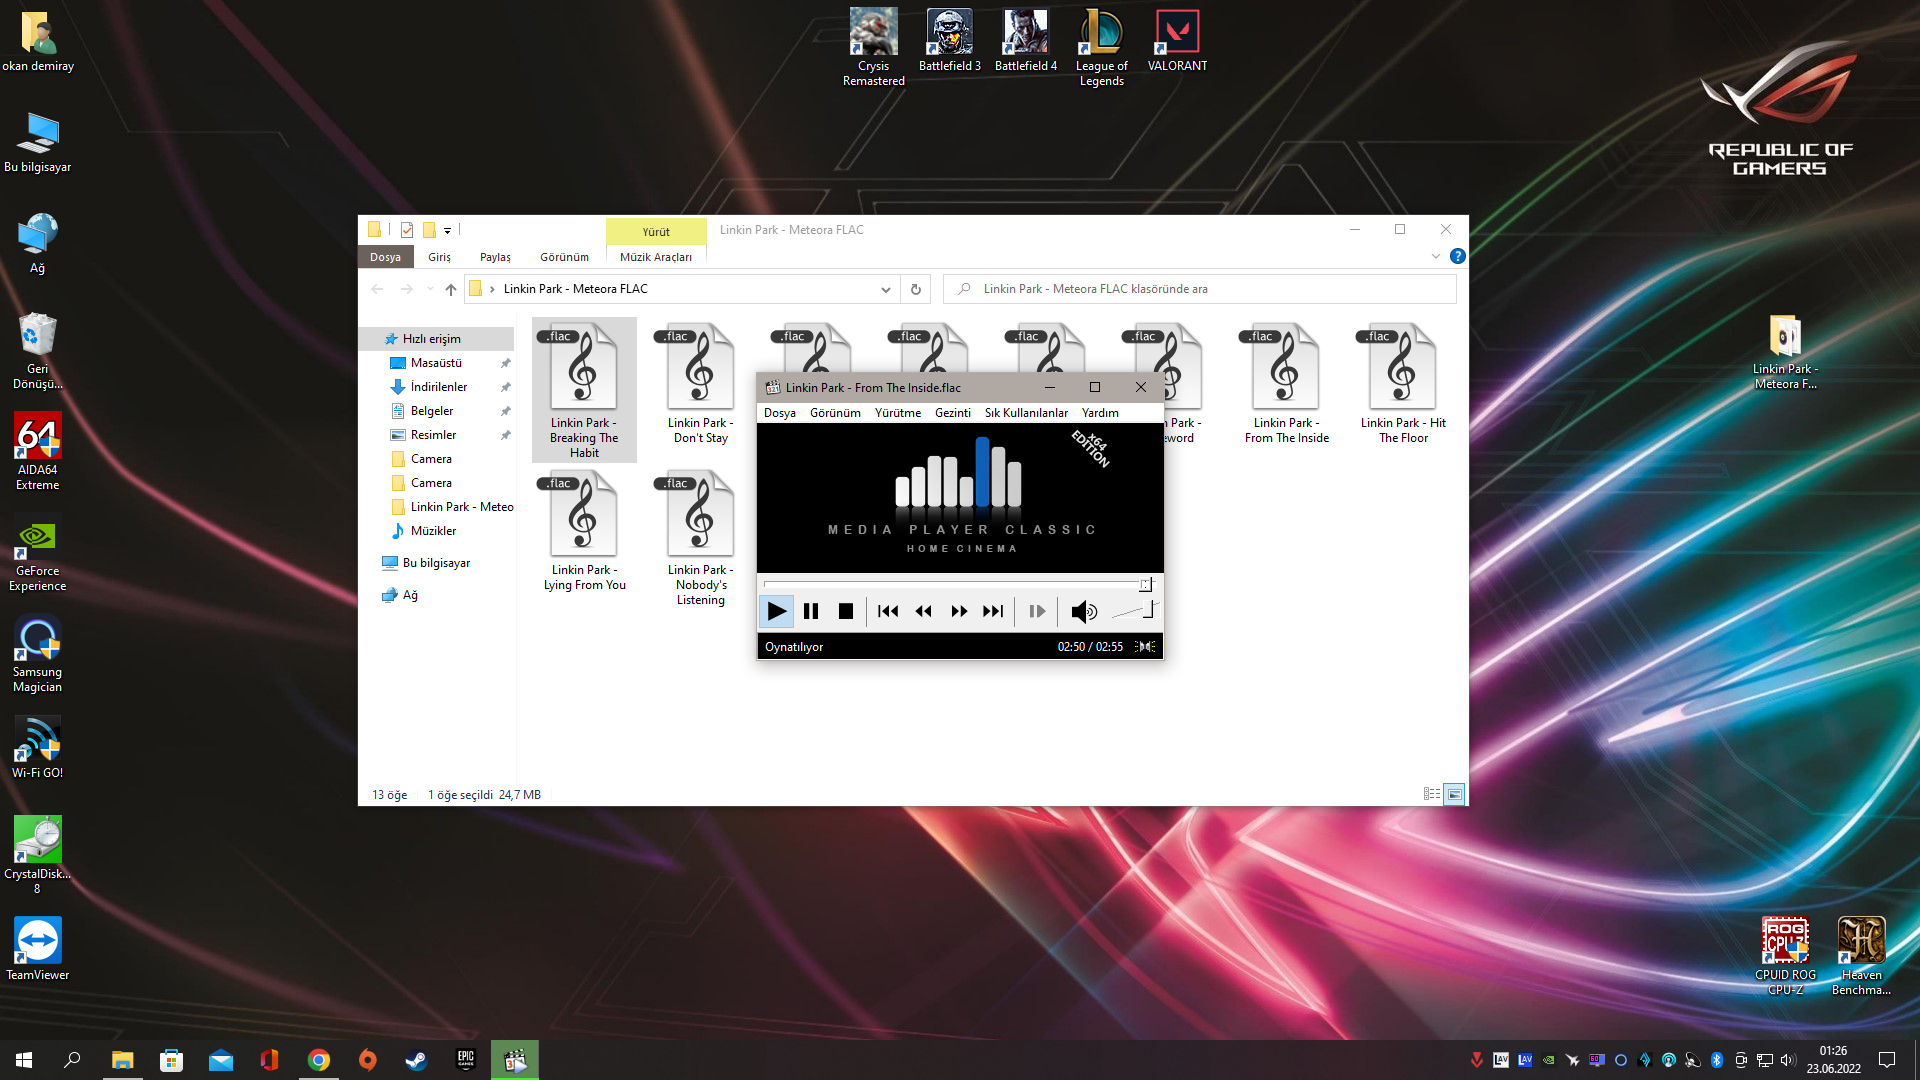Open the Görünüm tab in Explorer ribbon
The width and height of the screenshot is (1920, 1080).
point(564,257)
